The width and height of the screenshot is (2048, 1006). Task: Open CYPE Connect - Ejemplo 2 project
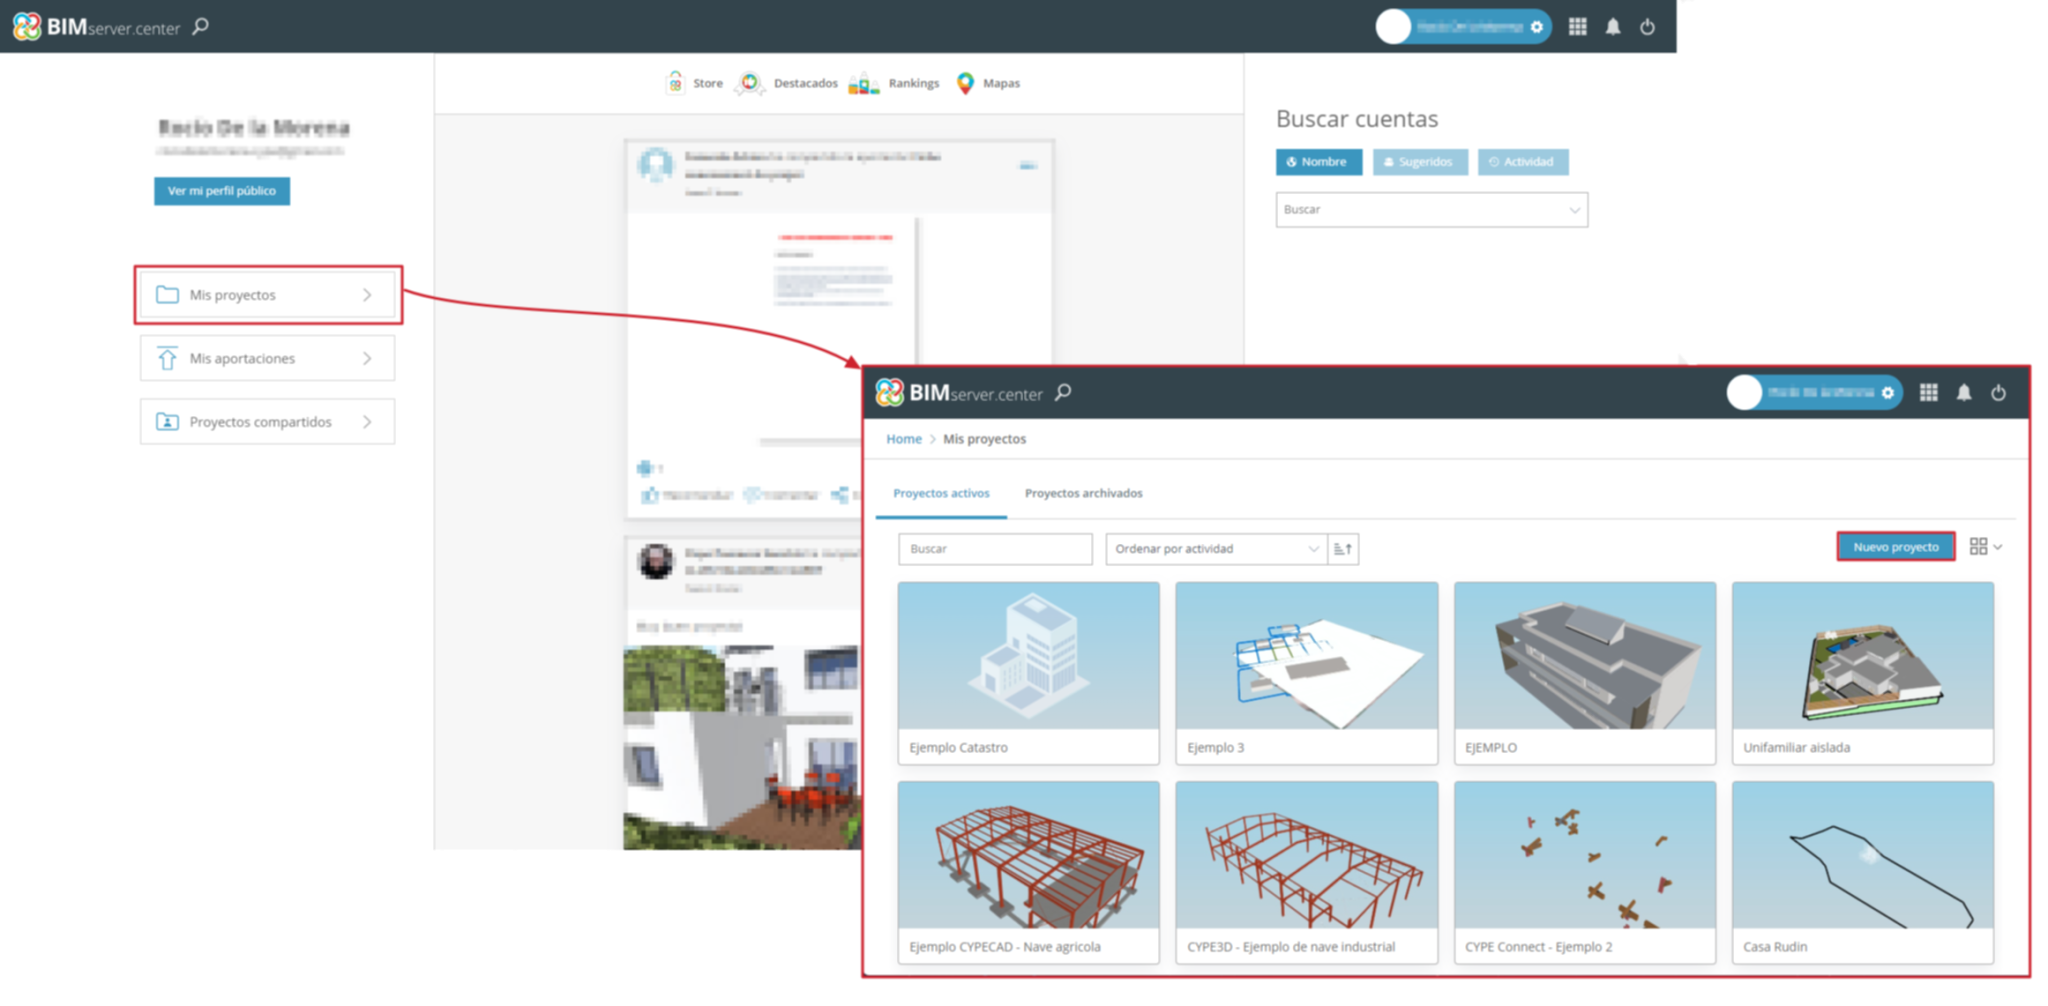[x=1584, y=873]
